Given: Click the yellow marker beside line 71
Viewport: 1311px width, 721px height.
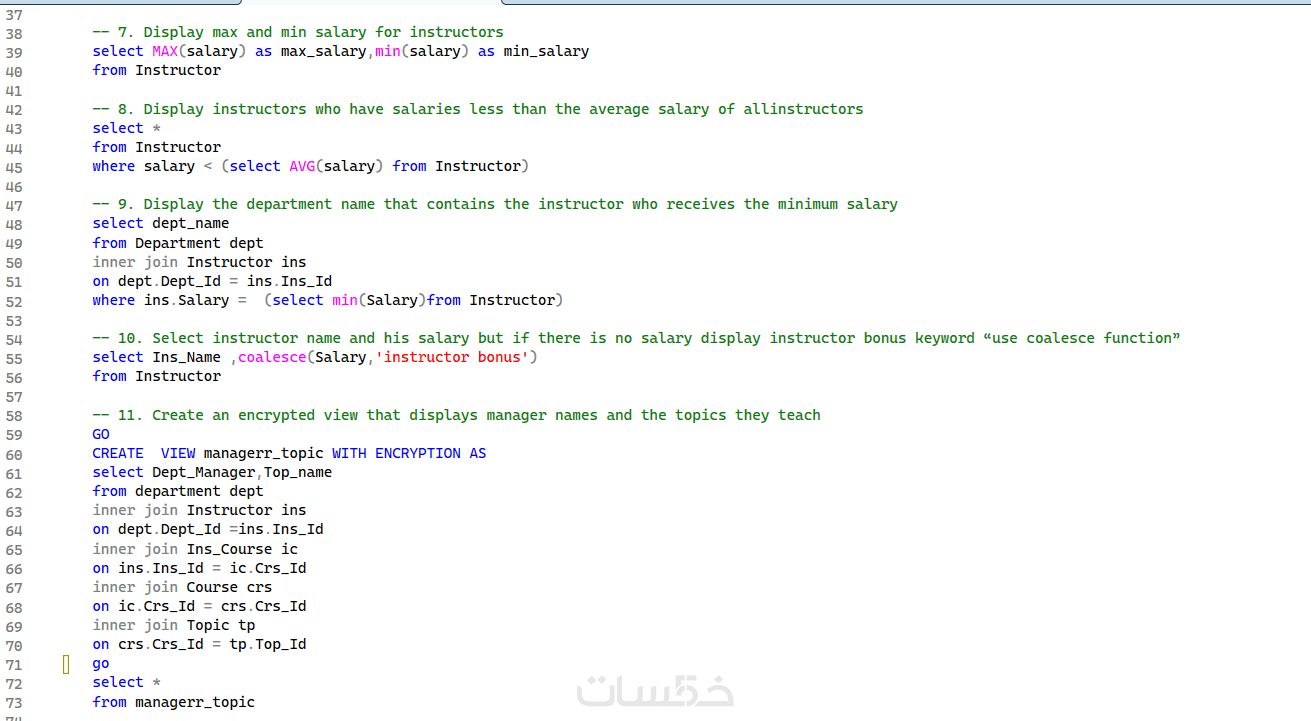Looking at the screenshot, I should coord(66,664).
